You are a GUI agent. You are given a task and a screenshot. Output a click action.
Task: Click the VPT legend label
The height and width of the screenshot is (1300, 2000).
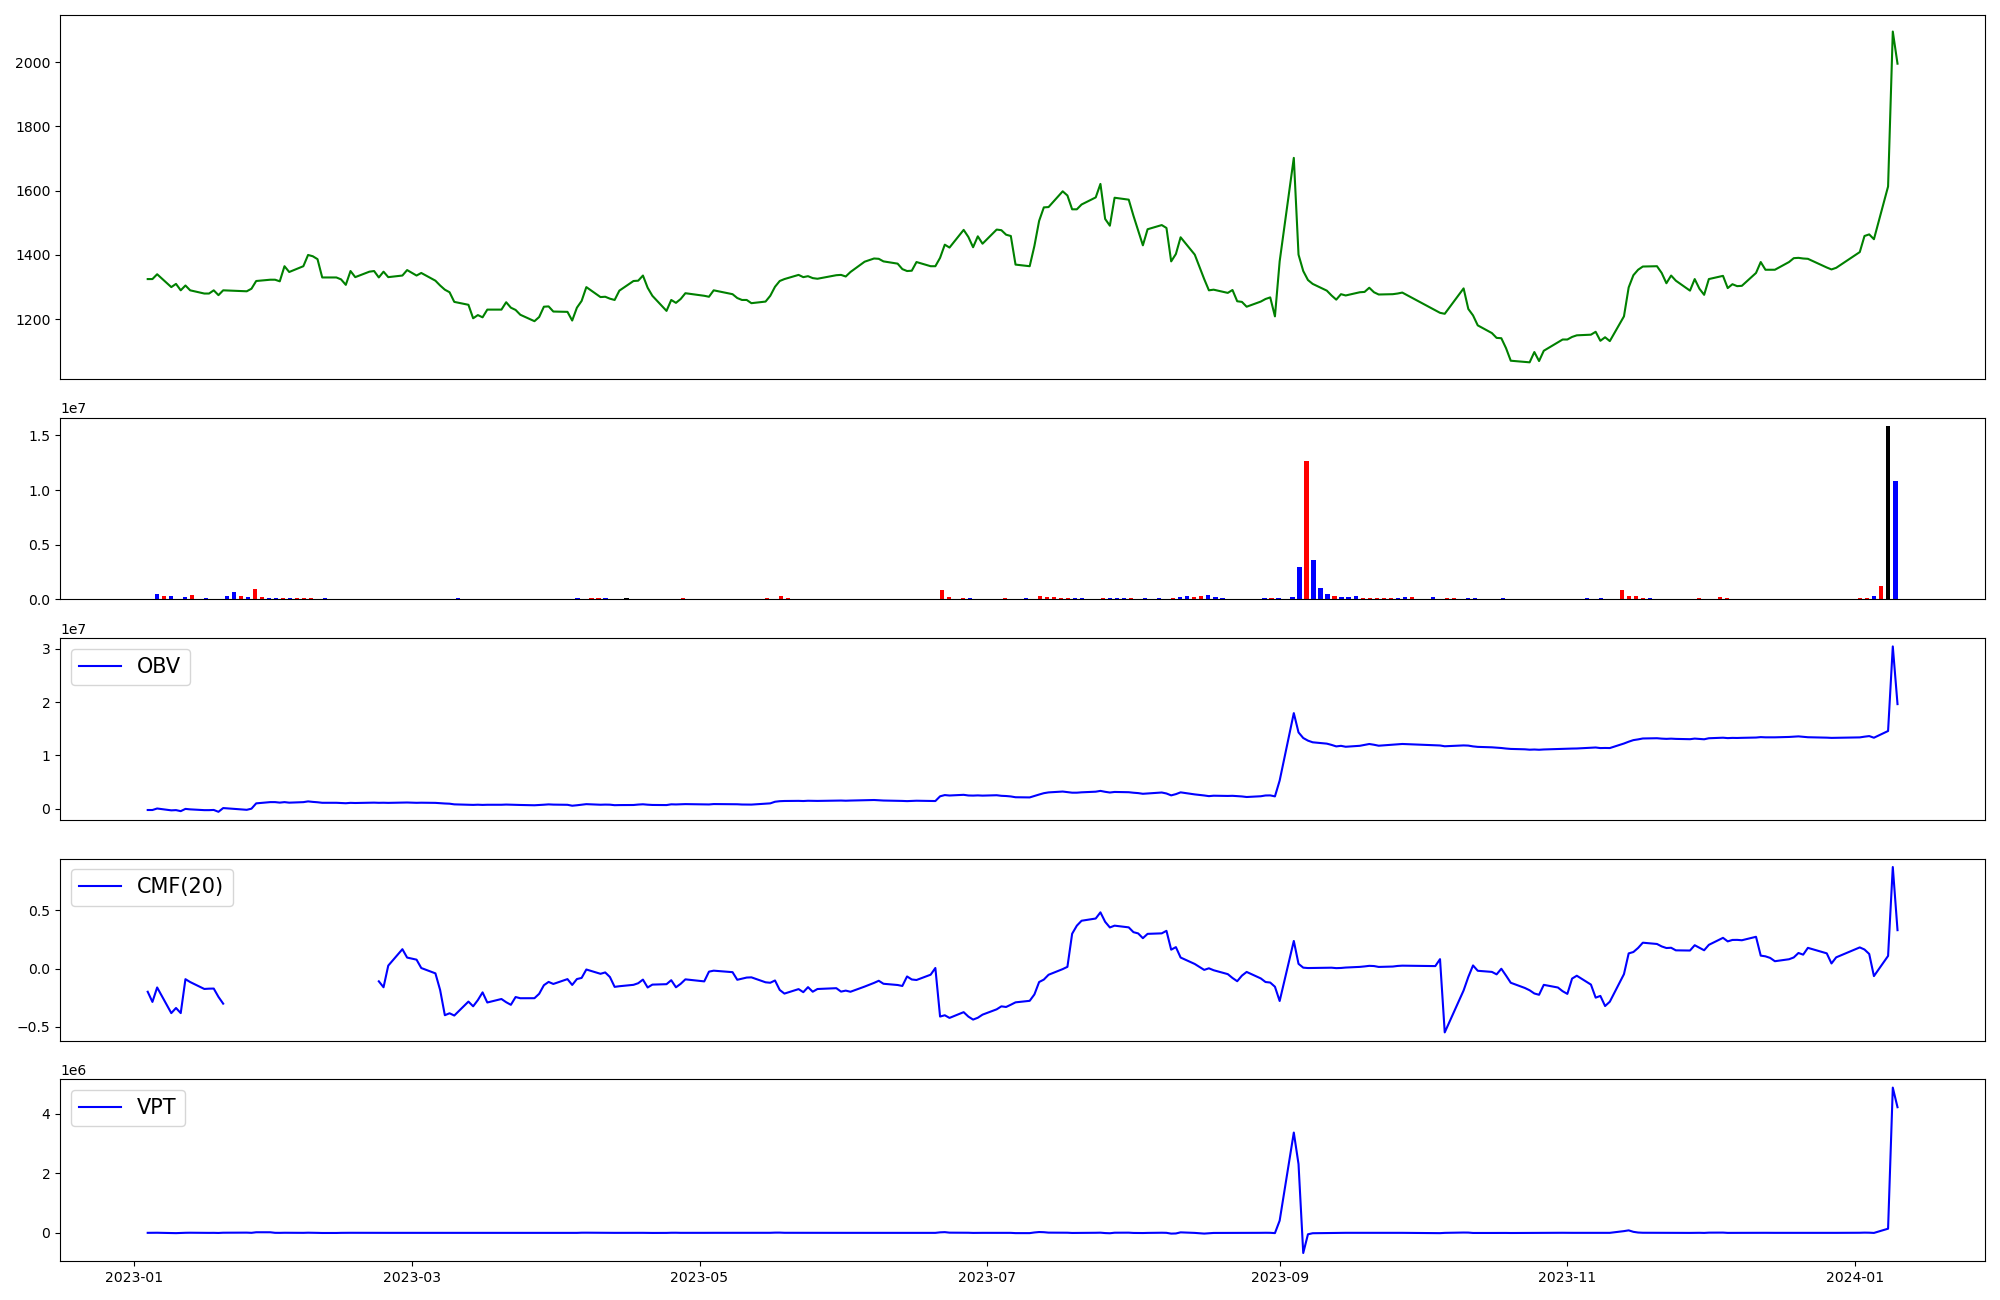(x=156, y=1108)
